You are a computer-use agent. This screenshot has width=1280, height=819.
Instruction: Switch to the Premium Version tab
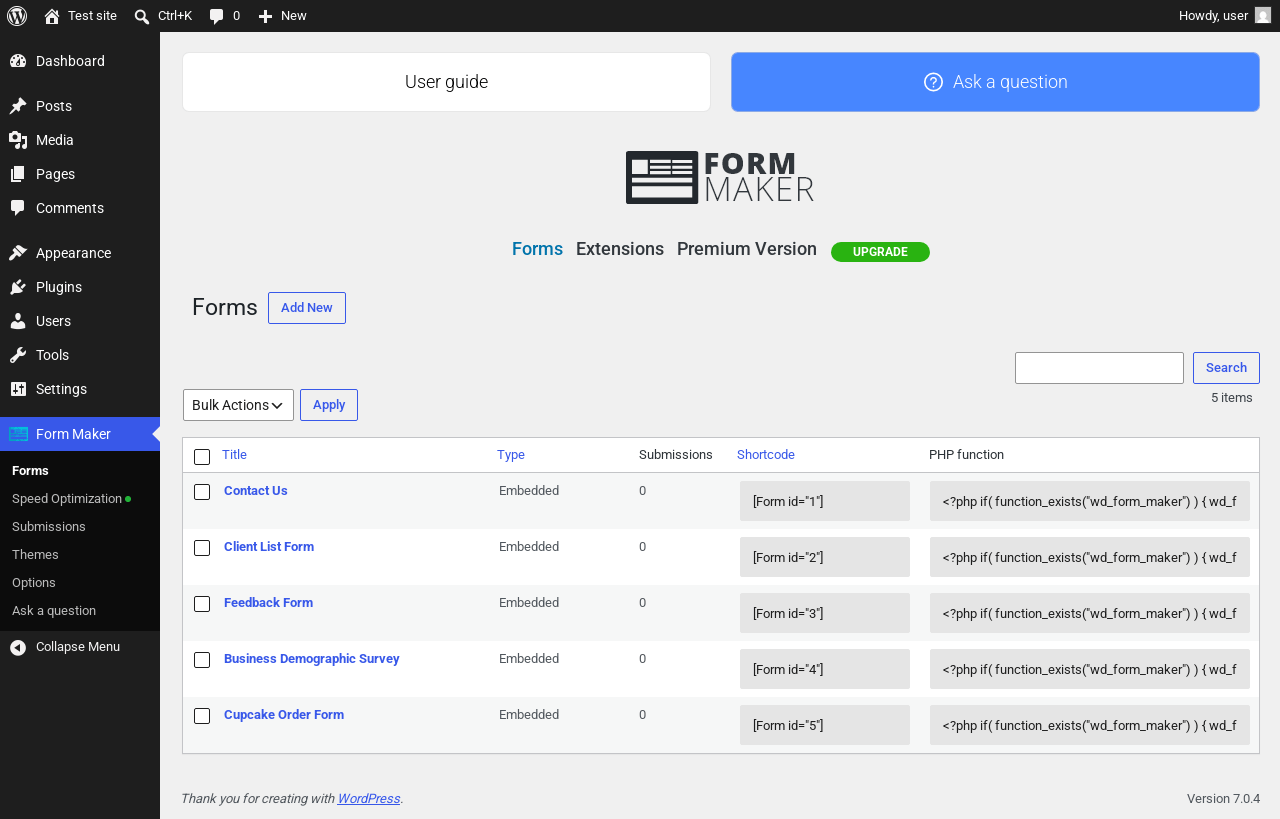coord(747,249)
